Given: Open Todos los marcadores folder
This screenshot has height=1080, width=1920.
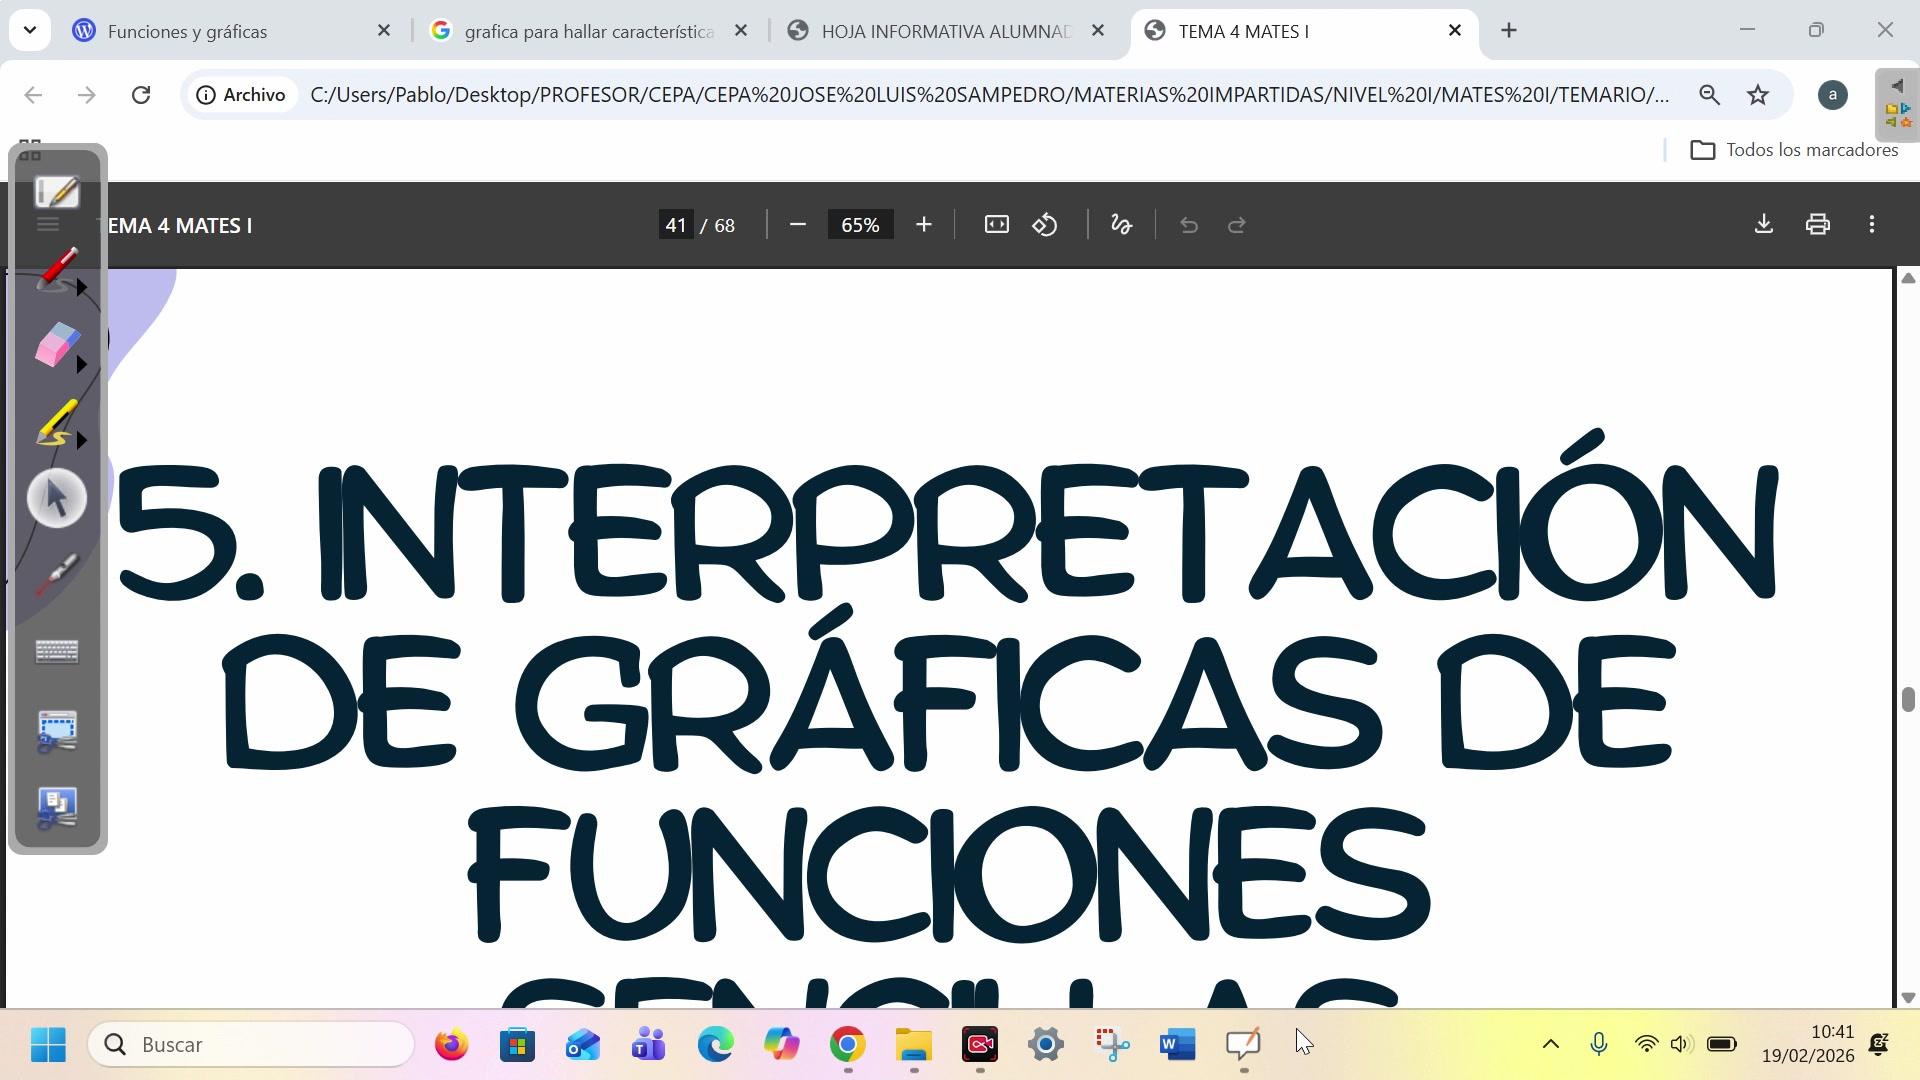Looking at the screenshot, I should (x=1794, y=150).
